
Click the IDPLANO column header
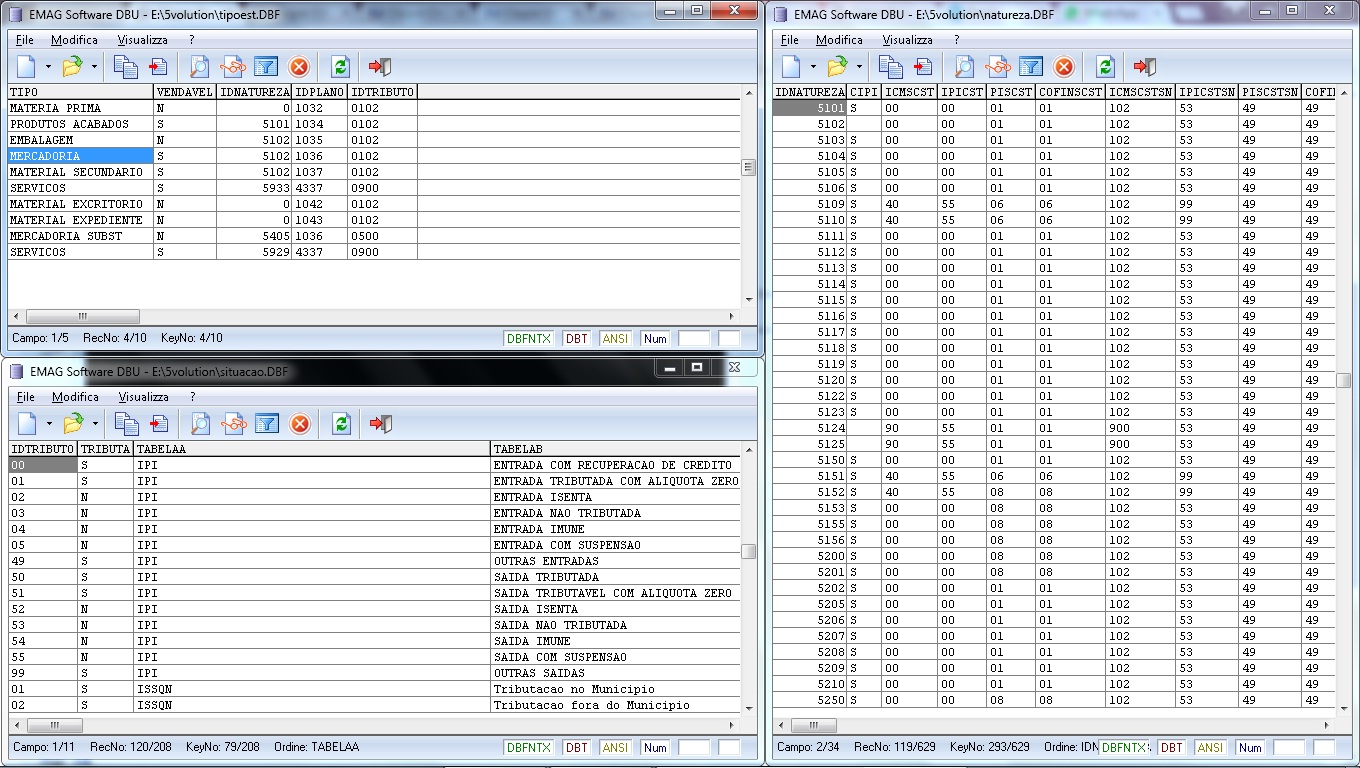pyautogui.click(x=319, y=92)
